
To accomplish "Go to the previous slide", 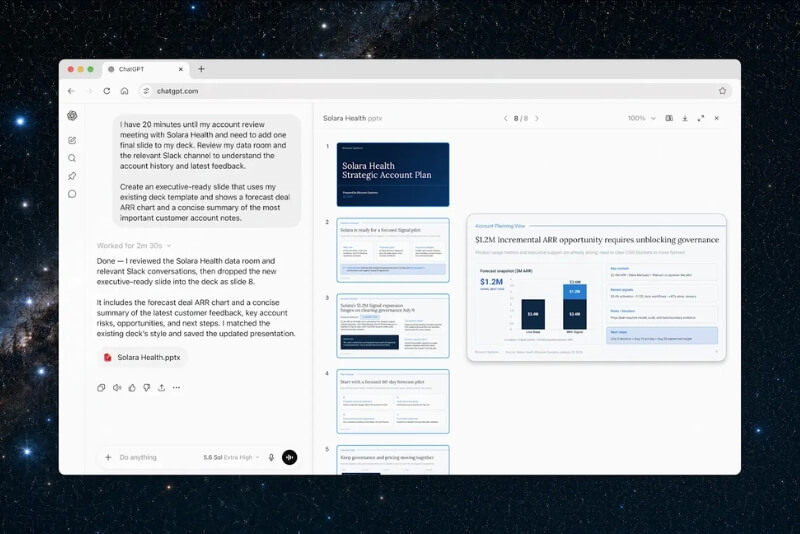I will click(x=506, y=118).
